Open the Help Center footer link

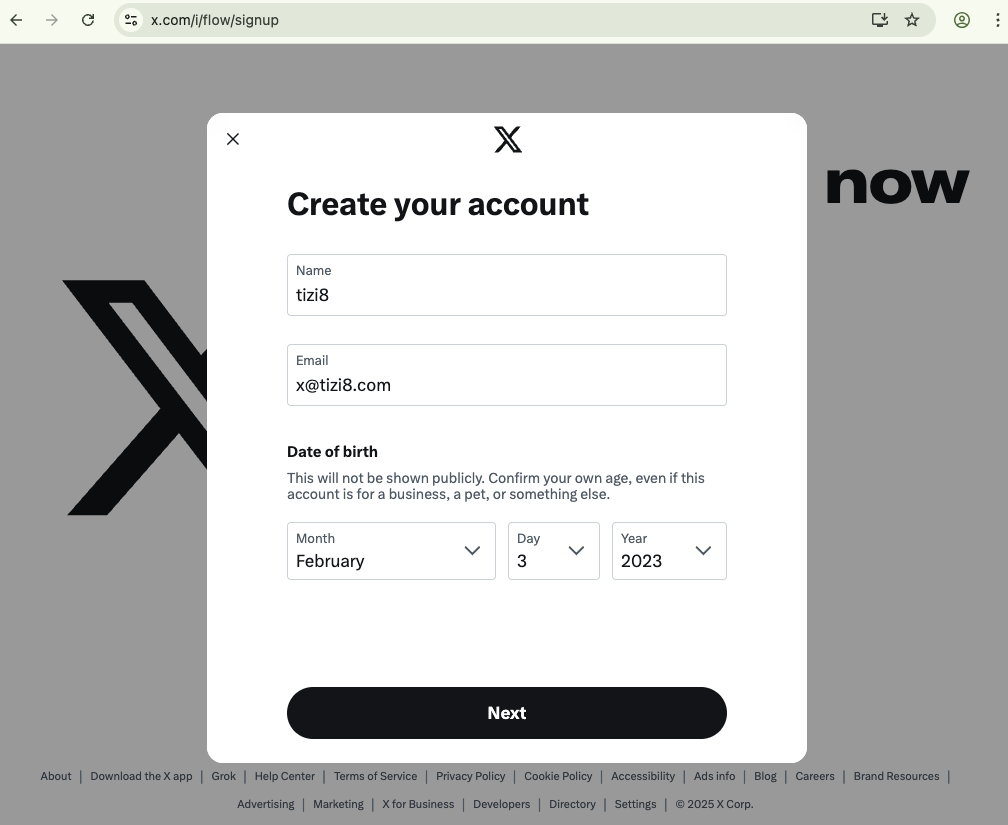pos(285,776)
